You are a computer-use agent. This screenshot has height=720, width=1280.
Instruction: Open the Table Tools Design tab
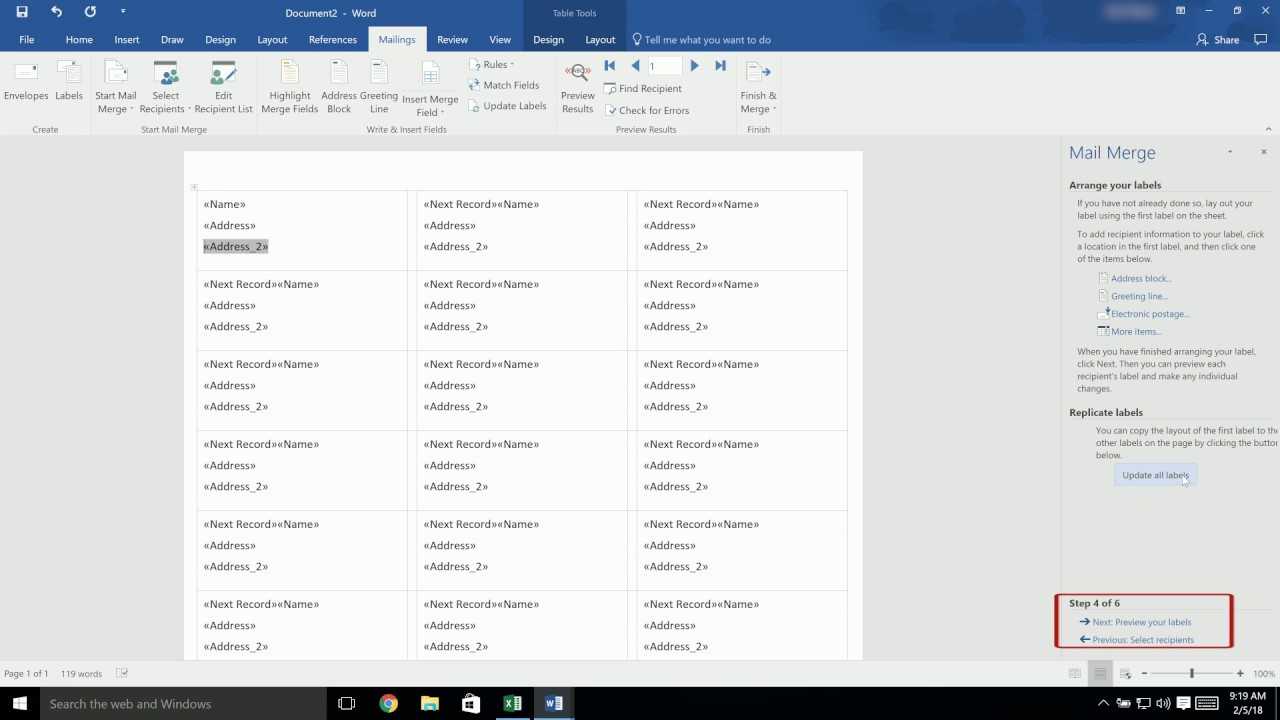coord(548,39)
